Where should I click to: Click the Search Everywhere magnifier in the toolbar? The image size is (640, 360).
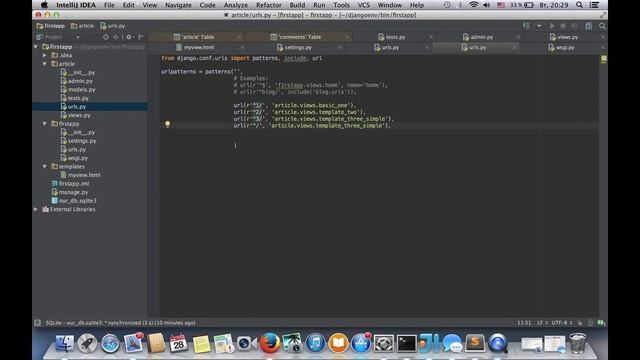click(602, 26)
